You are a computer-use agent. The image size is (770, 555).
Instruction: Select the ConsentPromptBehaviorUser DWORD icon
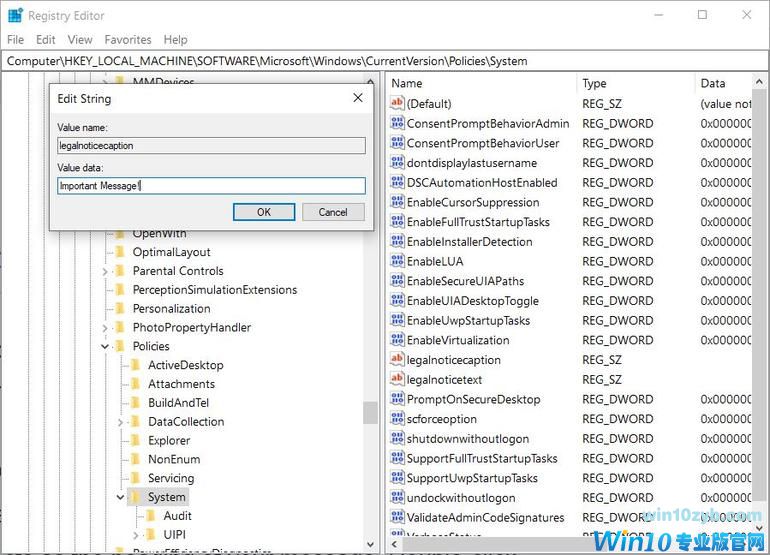click(x=397, y=142)
